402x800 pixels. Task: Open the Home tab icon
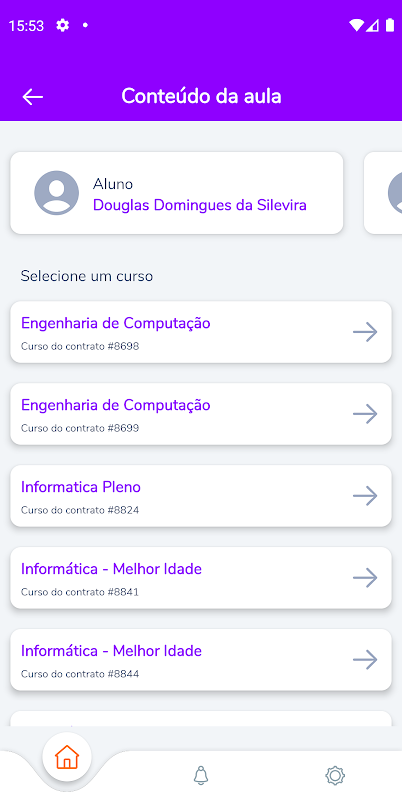[67, 757]
